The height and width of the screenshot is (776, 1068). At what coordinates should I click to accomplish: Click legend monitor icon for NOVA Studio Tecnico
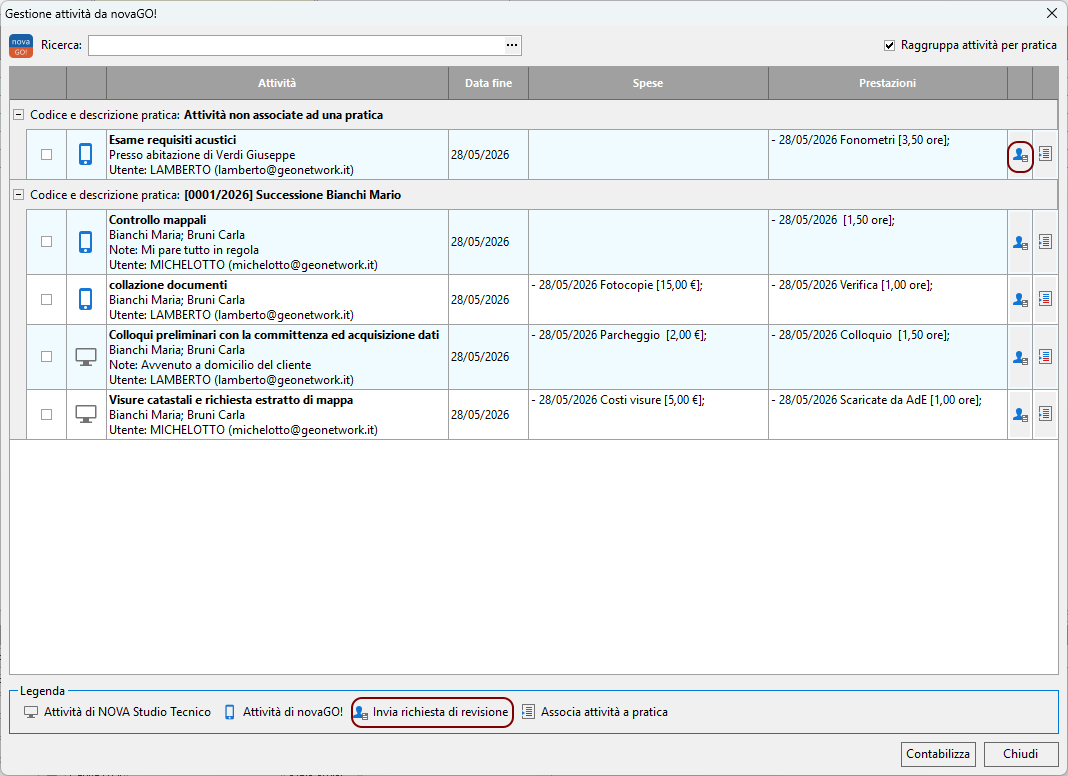pos(31,712)
